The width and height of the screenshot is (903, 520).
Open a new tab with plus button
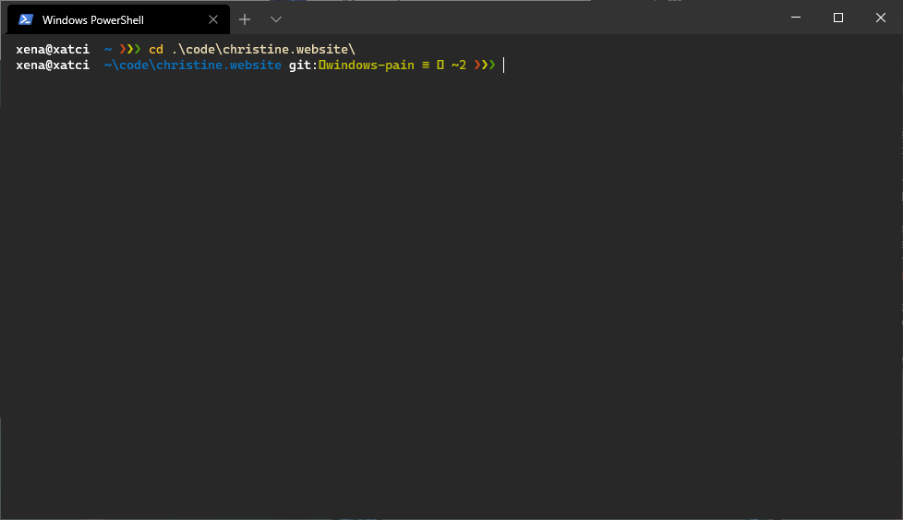244,20
